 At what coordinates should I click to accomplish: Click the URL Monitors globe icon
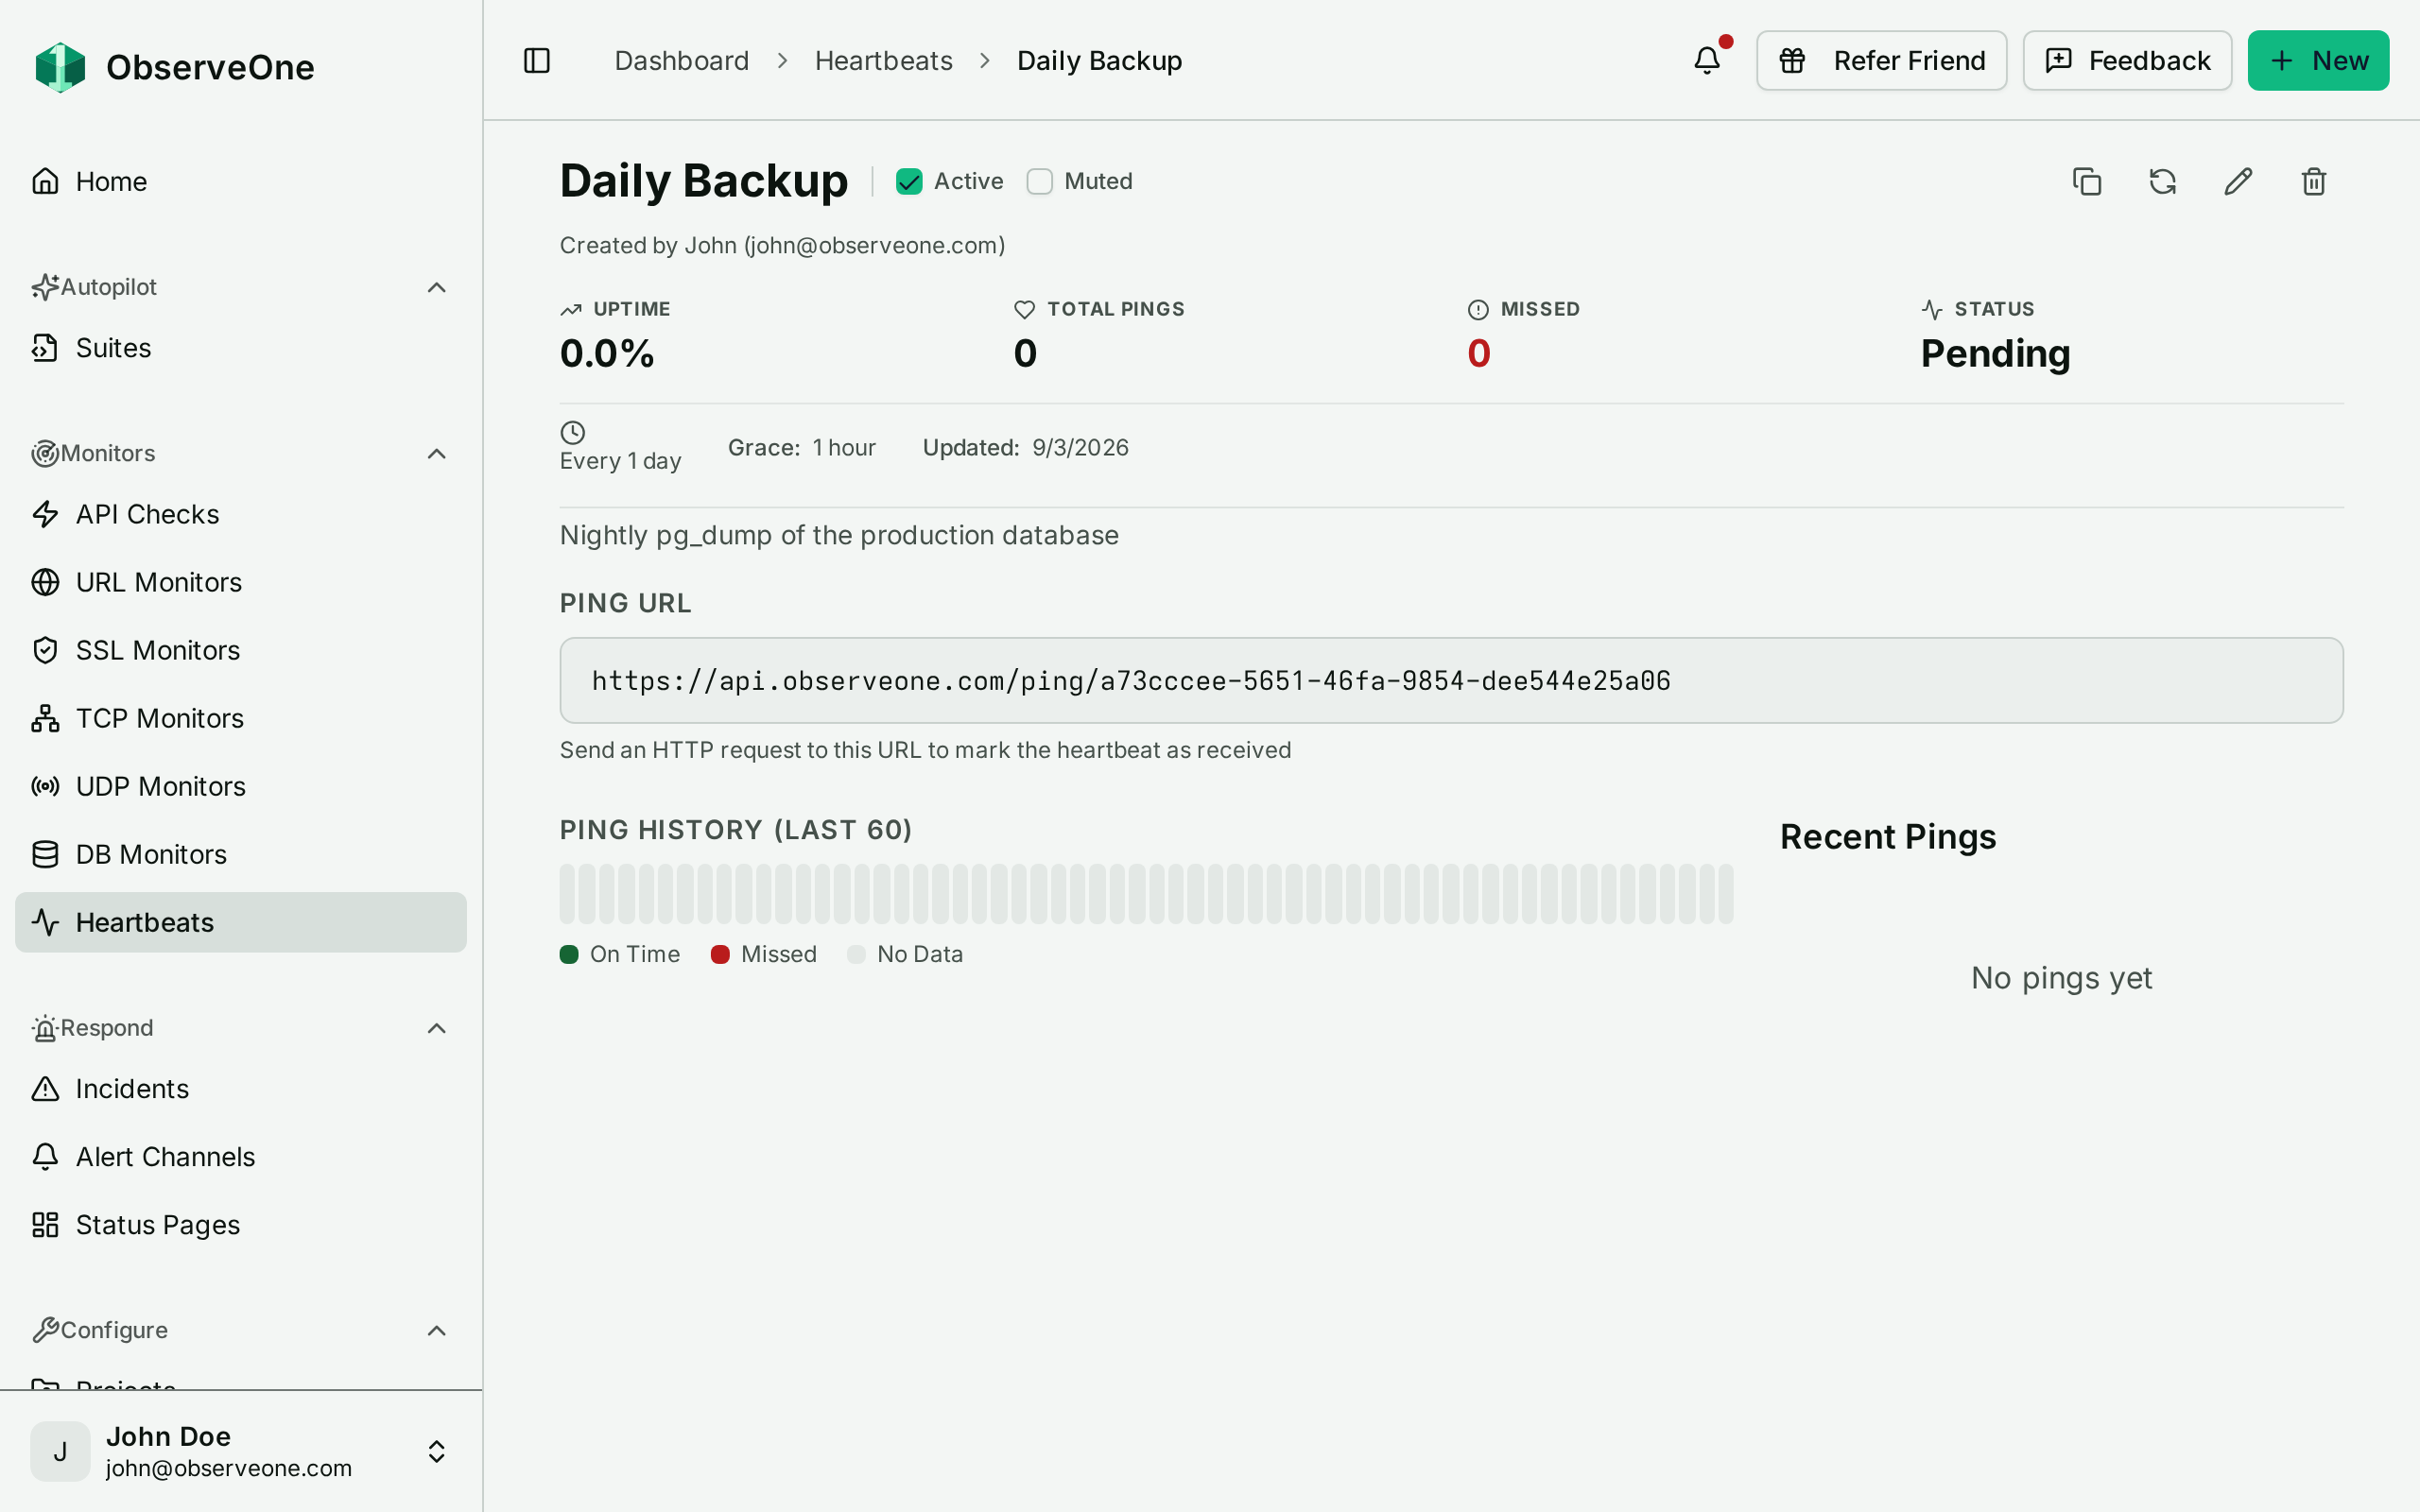coord(45,582)
